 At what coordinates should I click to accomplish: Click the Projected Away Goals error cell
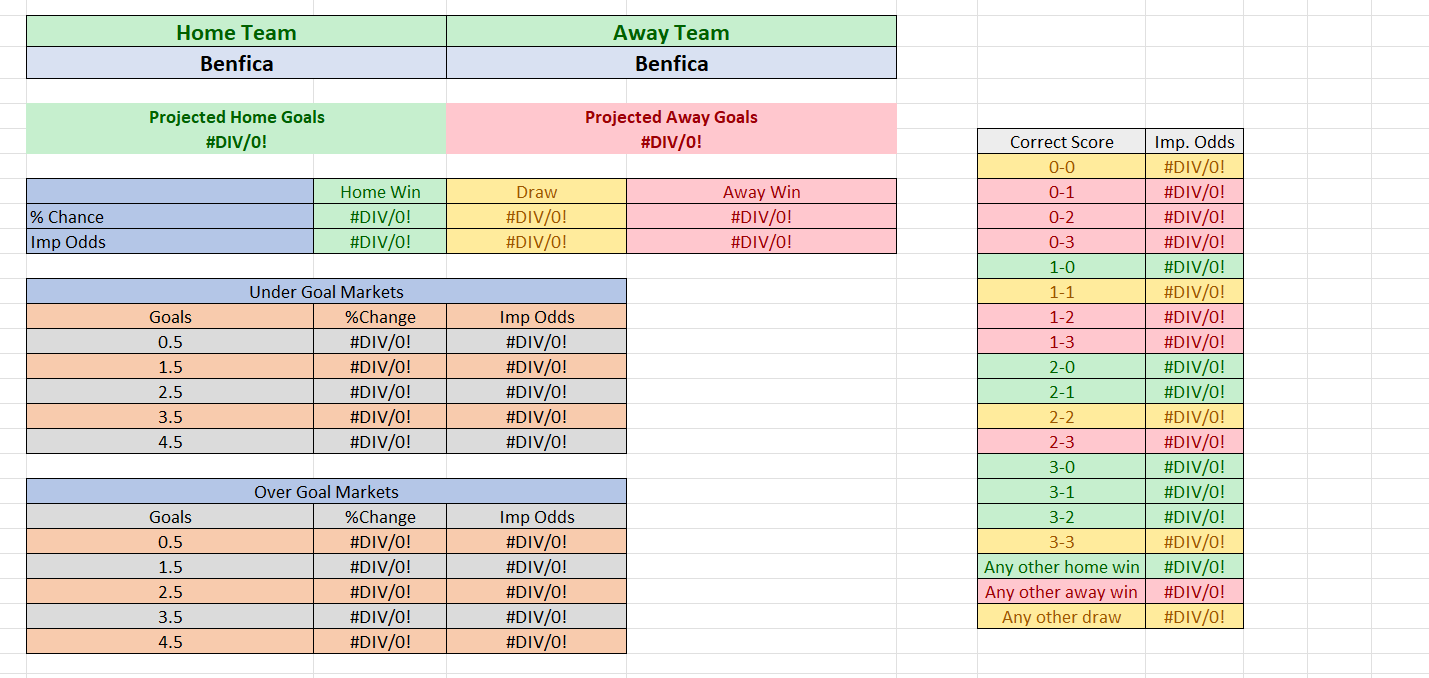click(x=671, y=142)
